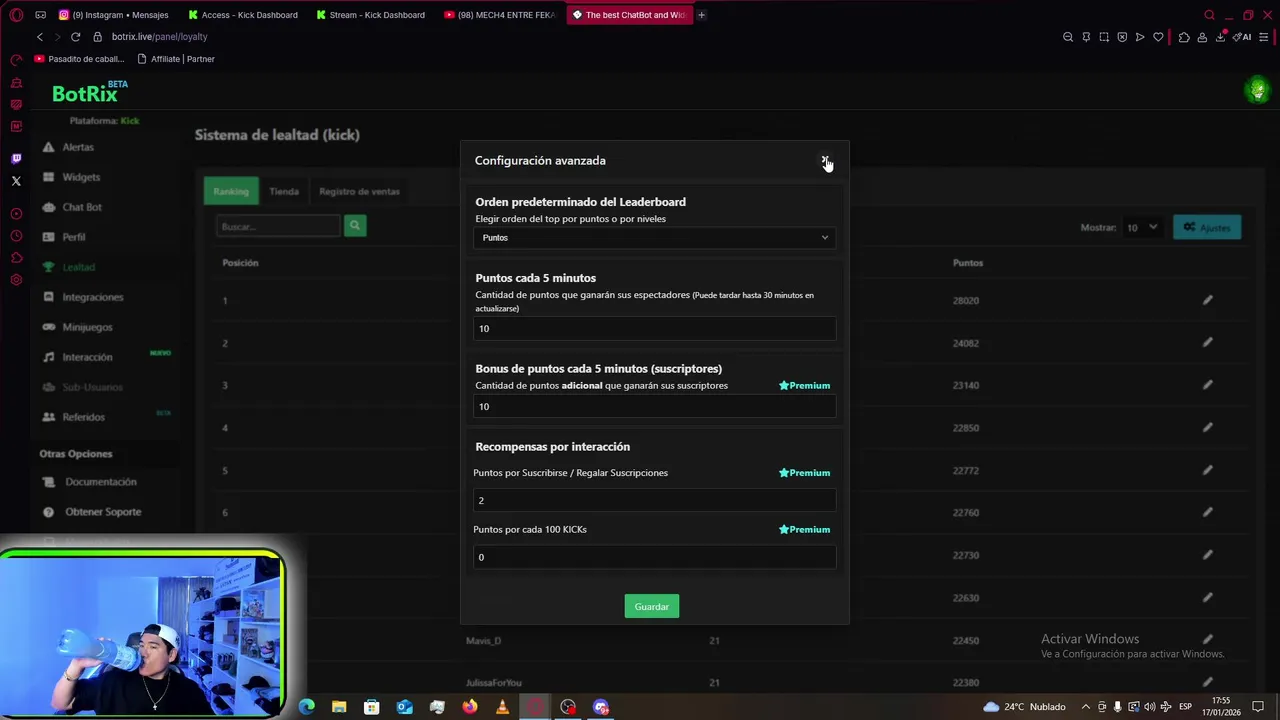Edit points for the 24082 row

tap(1208, 342)
